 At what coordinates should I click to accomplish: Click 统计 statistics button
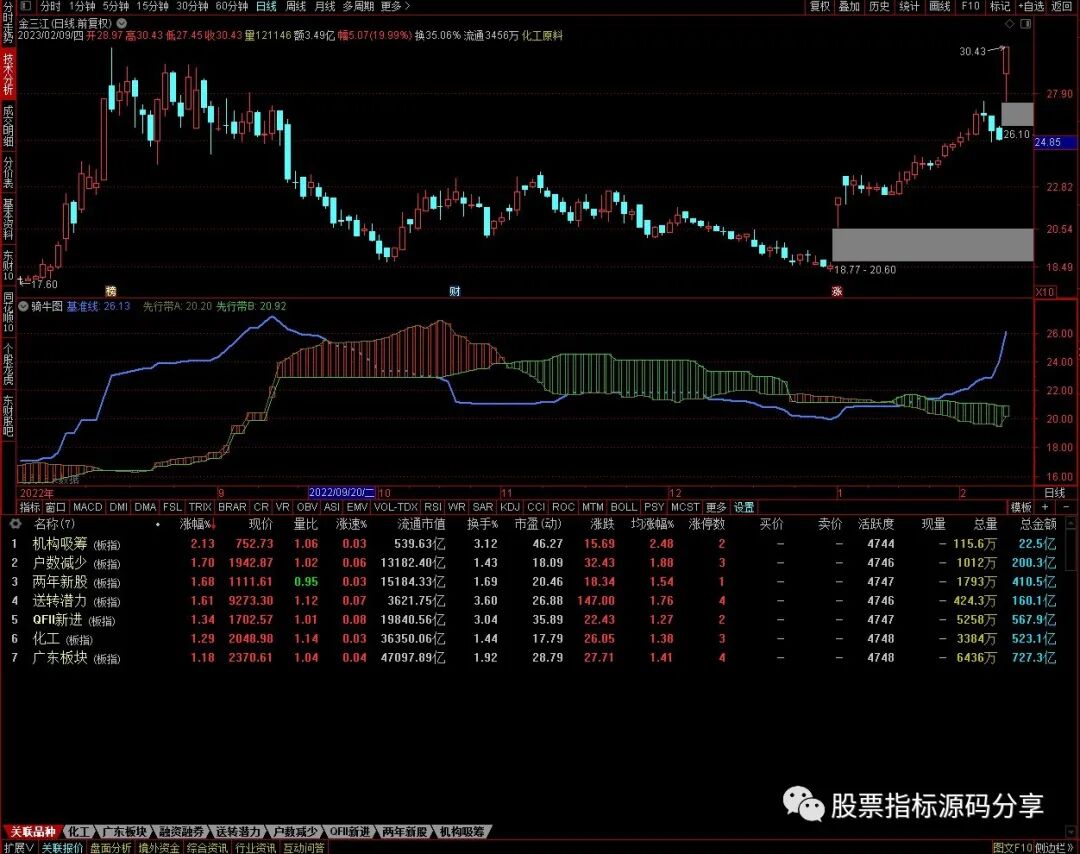coord(909,6)
